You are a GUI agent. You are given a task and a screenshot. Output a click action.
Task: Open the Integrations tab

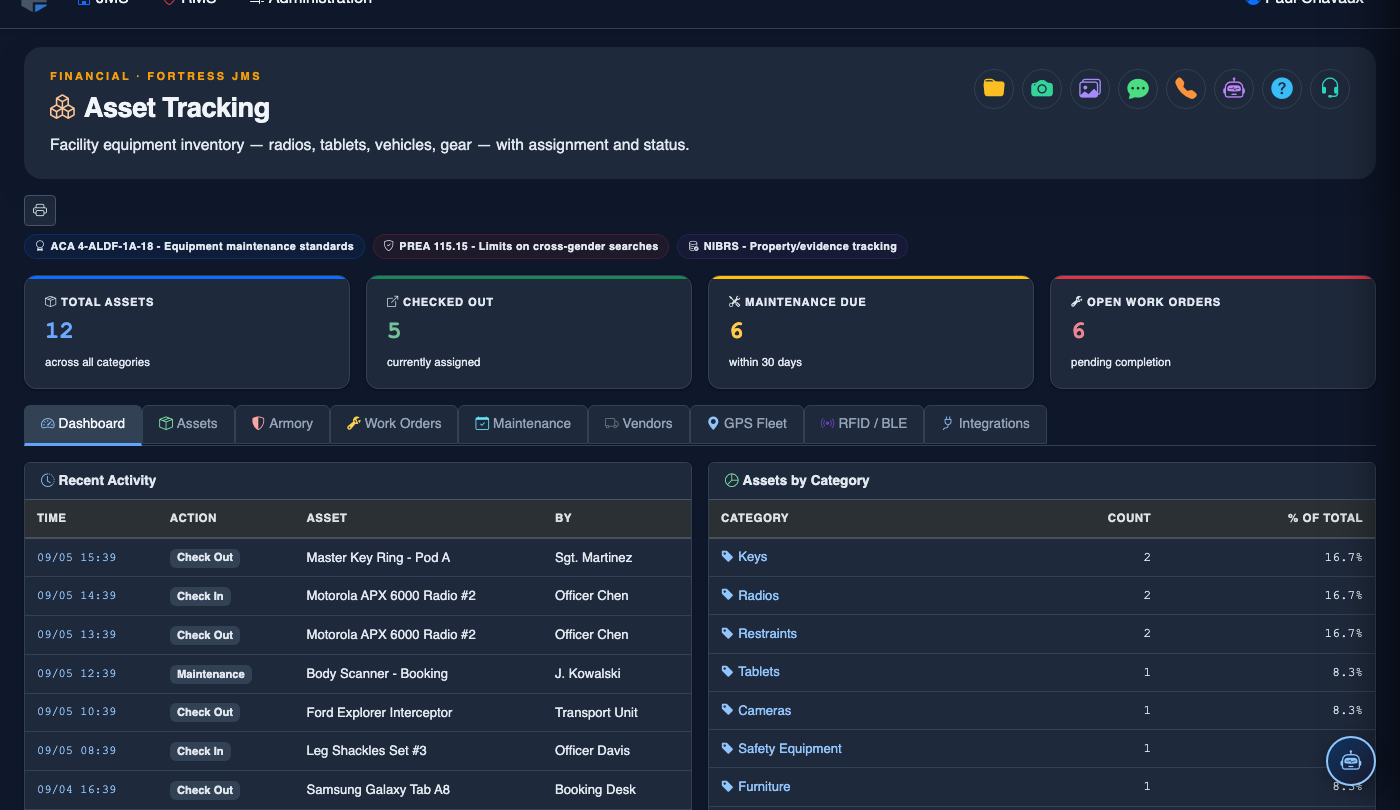(x=985, y=424)
